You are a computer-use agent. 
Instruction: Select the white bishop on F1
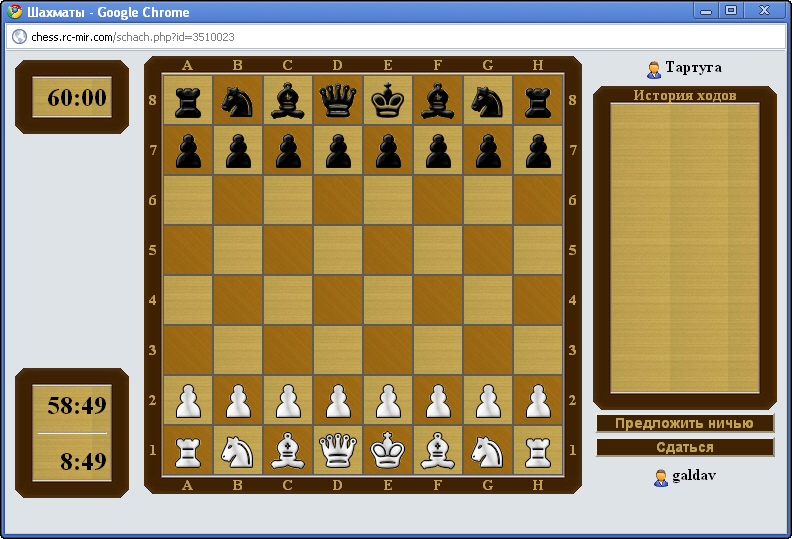tap(438, 450)
